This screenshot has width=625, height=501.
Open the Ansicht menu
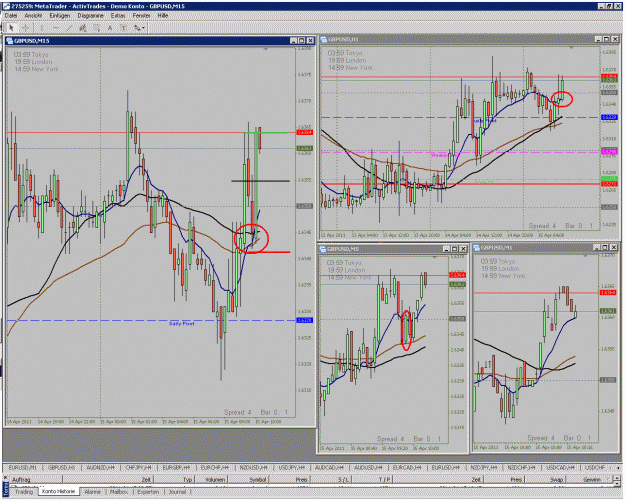click(x=33, y=16)
